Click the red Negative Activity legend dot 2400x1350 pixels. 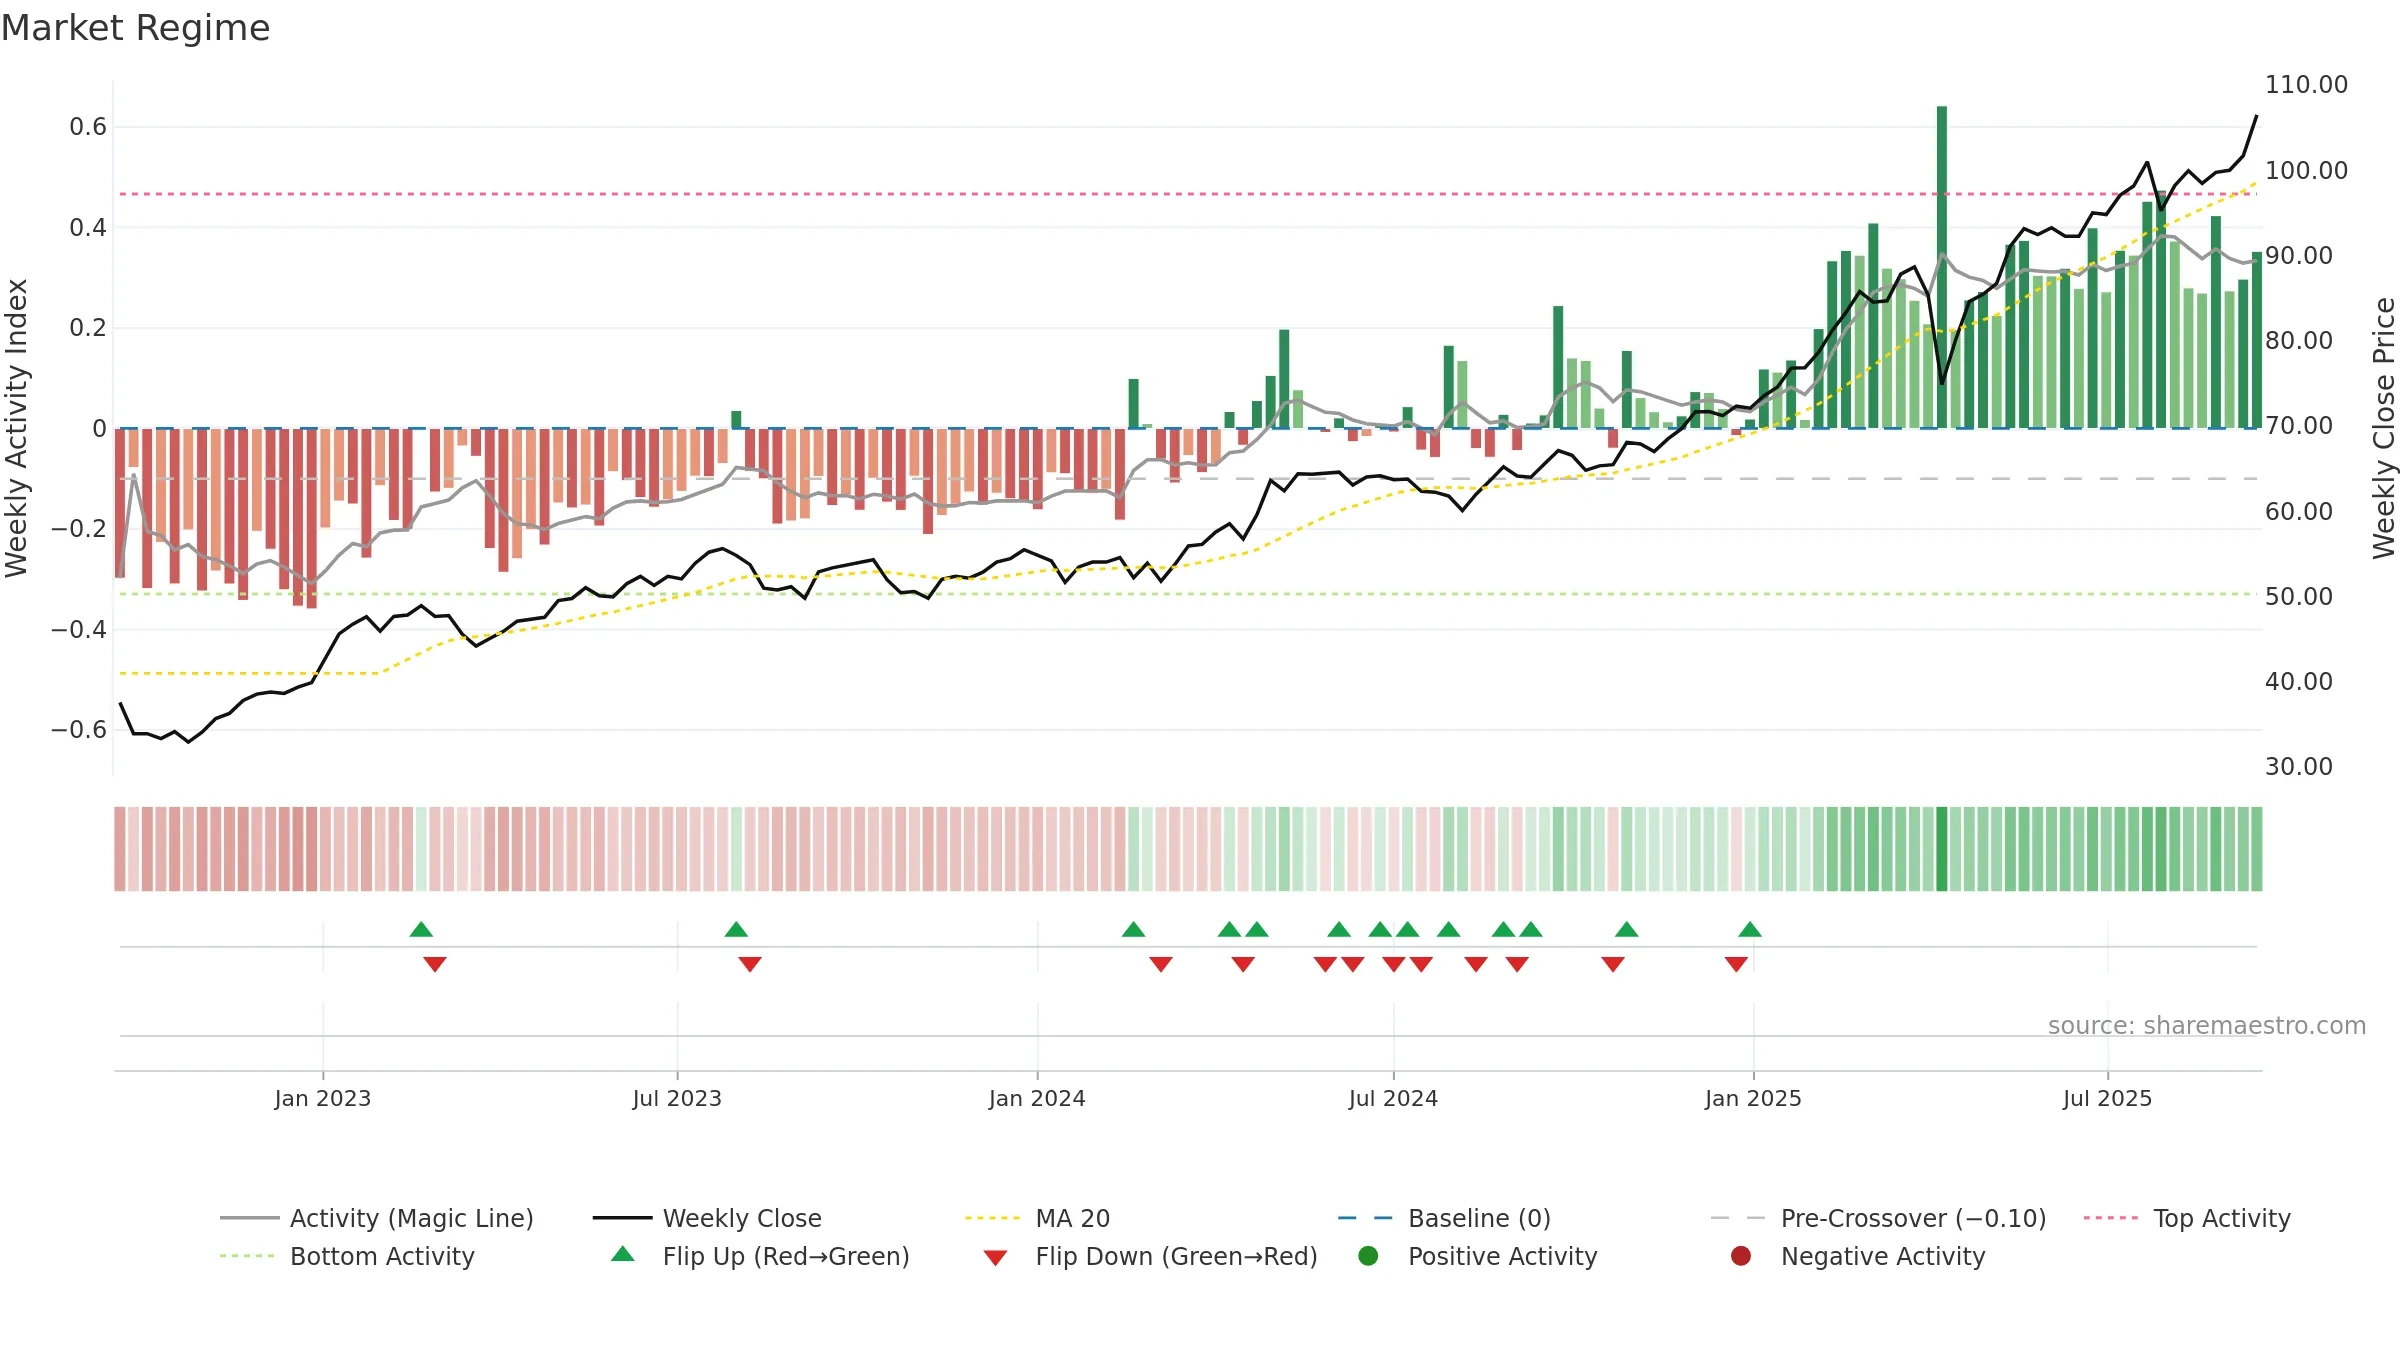(1741, 1255)
